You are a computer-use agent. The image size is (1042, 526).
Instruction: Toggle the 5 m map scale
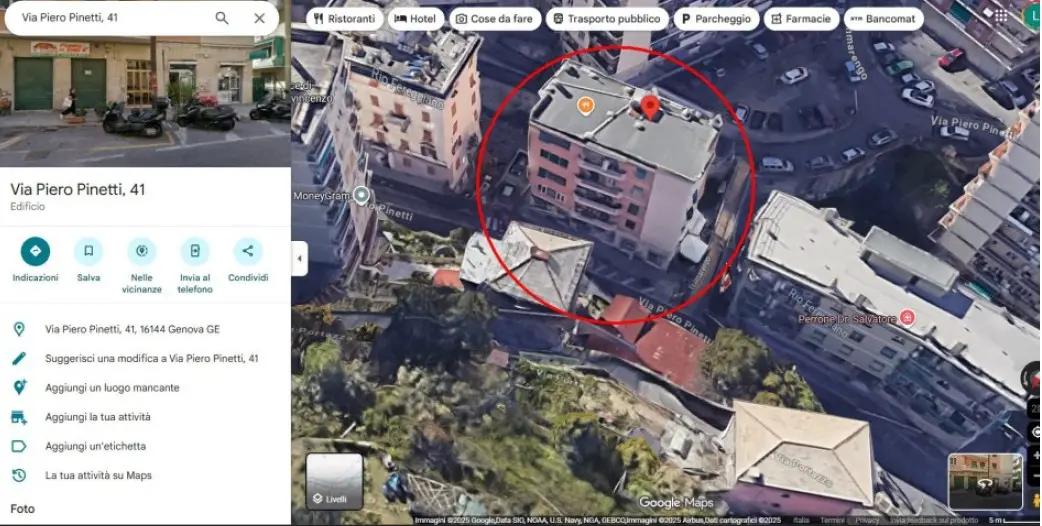pos(1012,520)
